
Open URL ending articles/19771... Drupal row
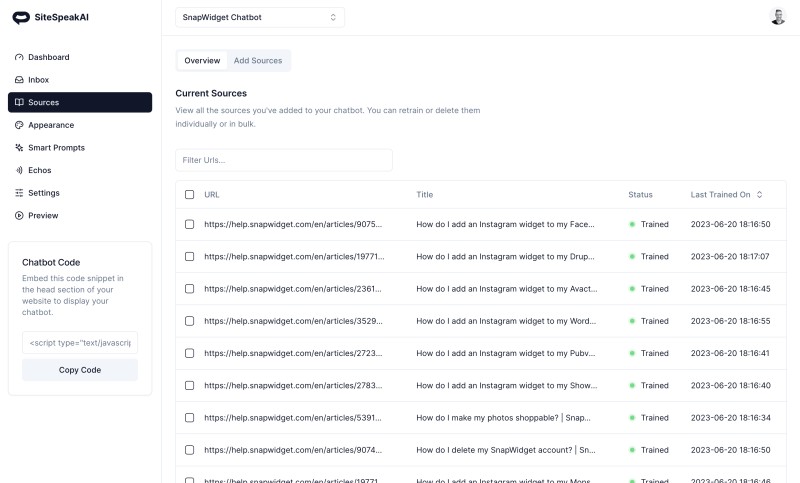[294, 256]
